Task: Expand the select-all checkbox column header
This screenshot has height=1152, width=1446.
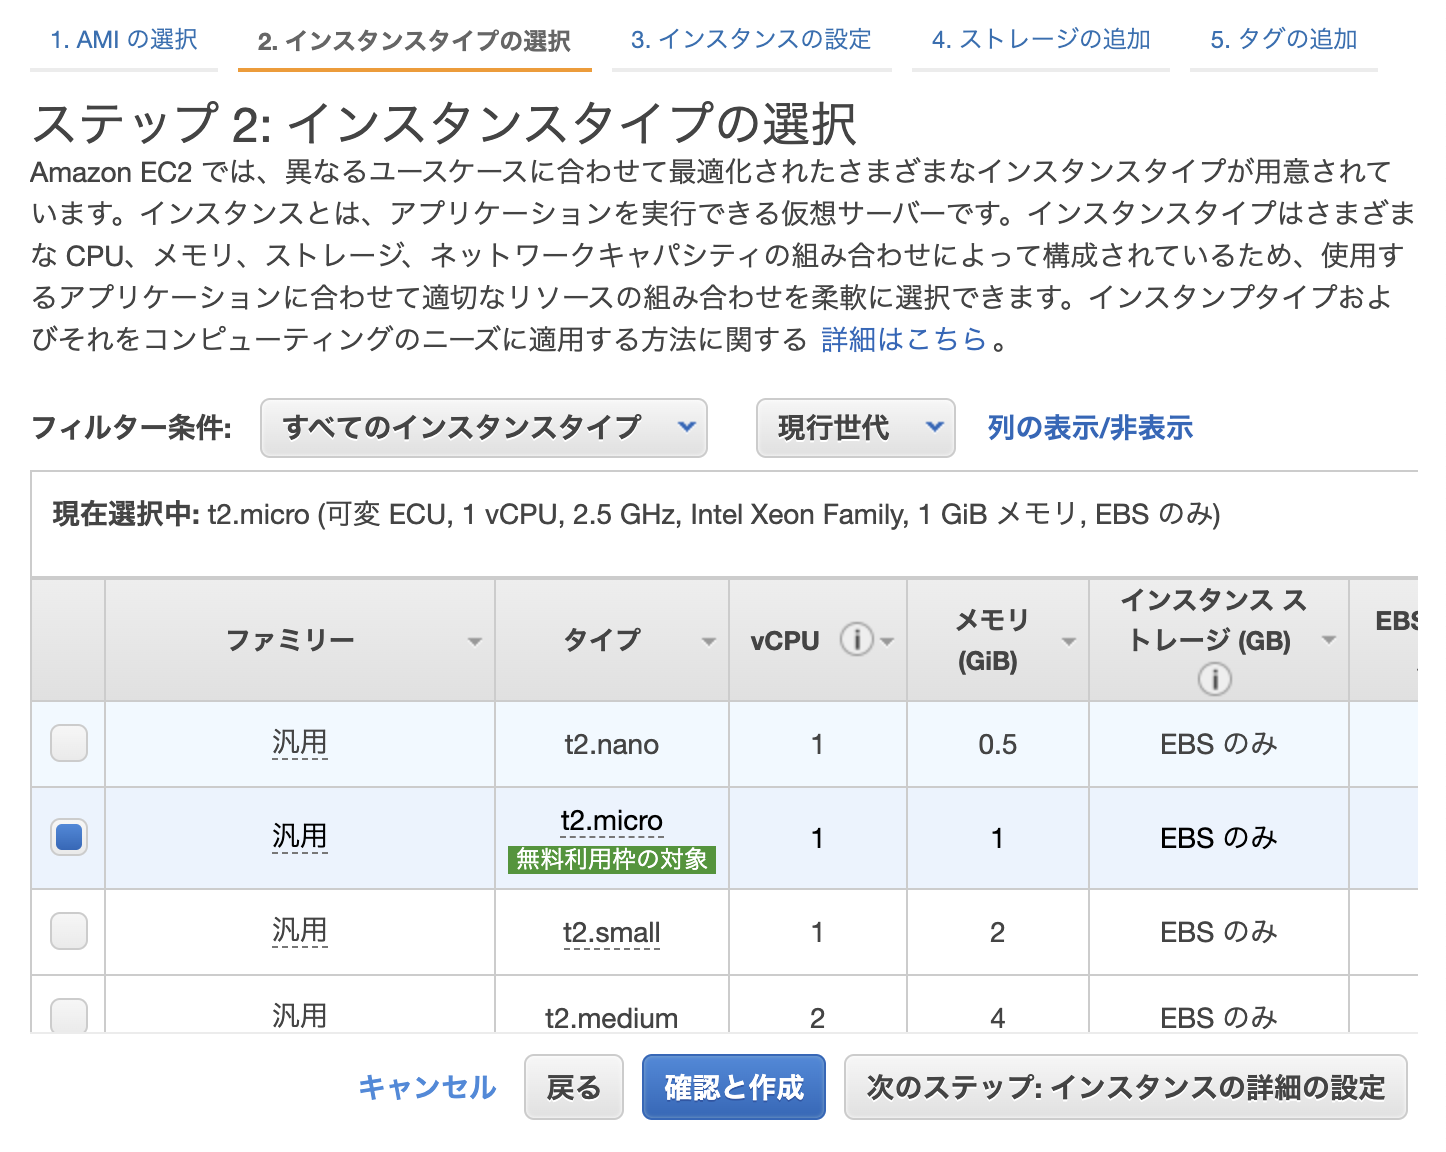Action: tap(68, 640)
